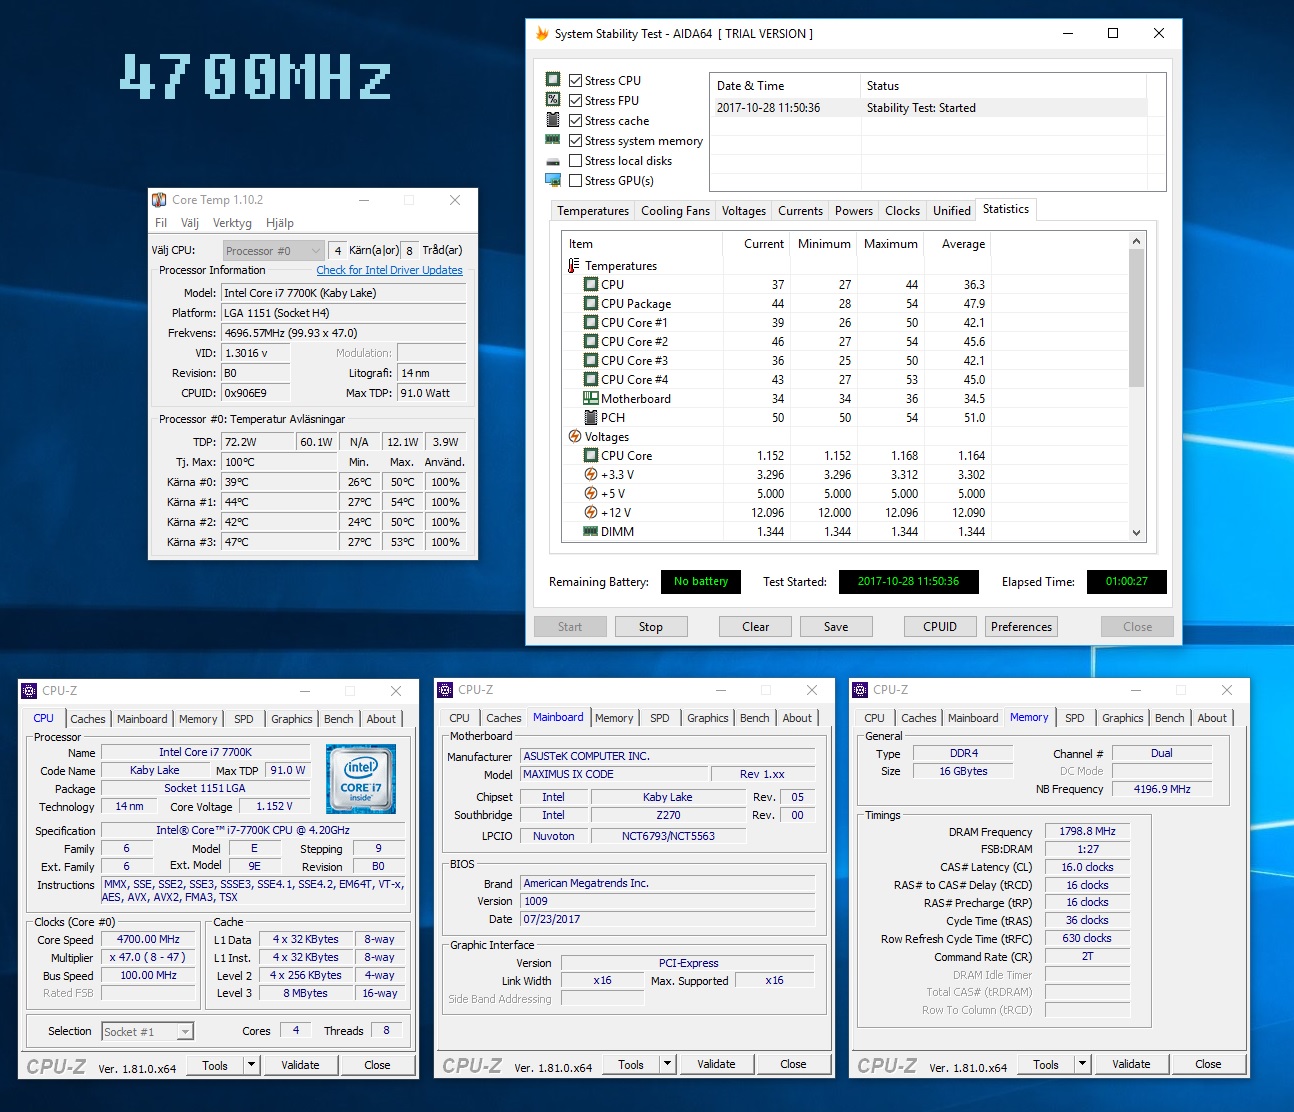The height and width of the screenshot is (1112, 1294).
Task: Open the Caches tab in CPU-Z CPU window
Action: [x=88, y=719]
